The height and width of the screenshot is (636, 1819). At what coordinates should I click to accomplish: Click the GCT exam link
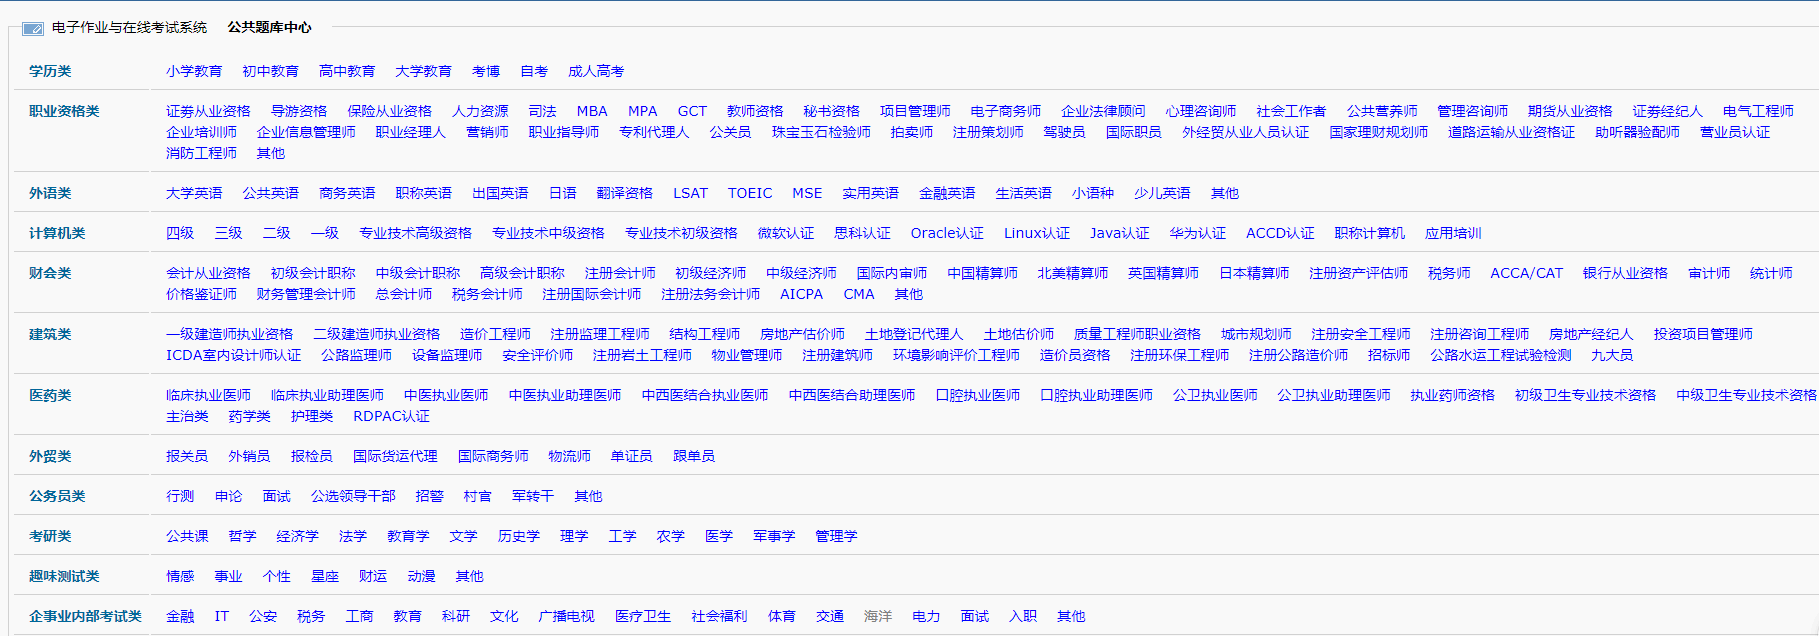pyautogui.click(x=692, y=111)
